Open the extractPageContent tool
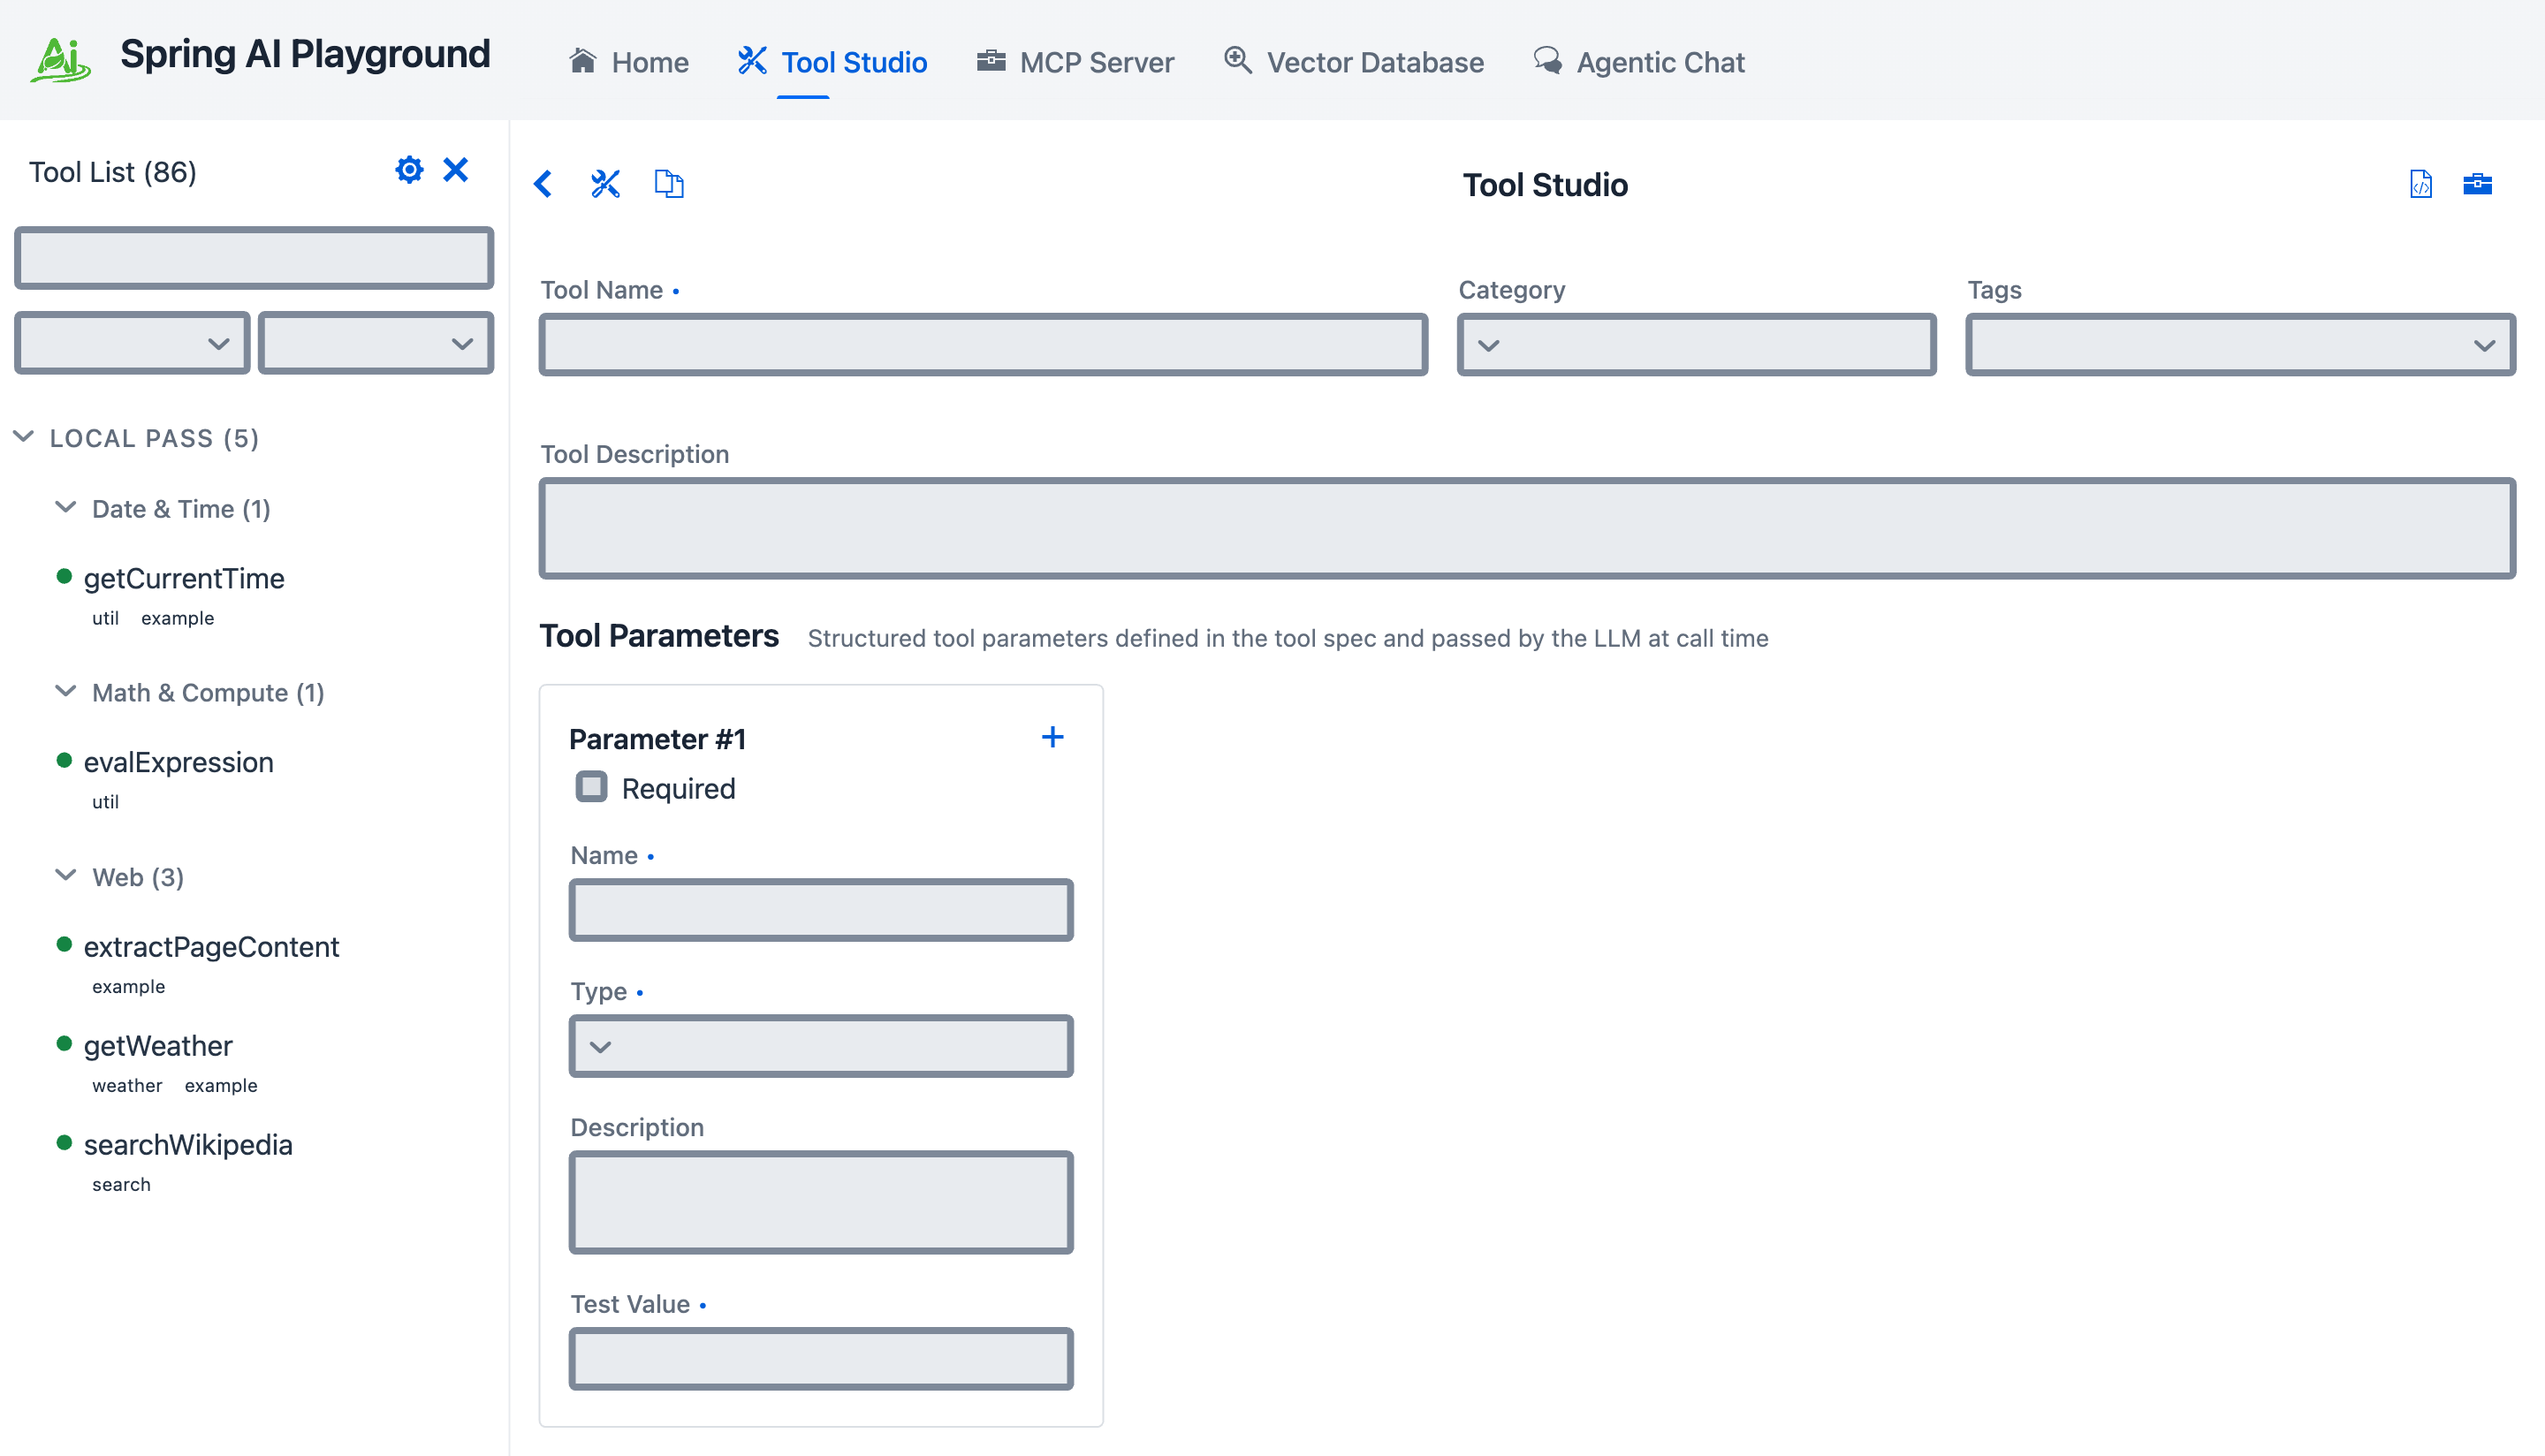Viewport: 2545px width, 1456px height. coord(211,946)
